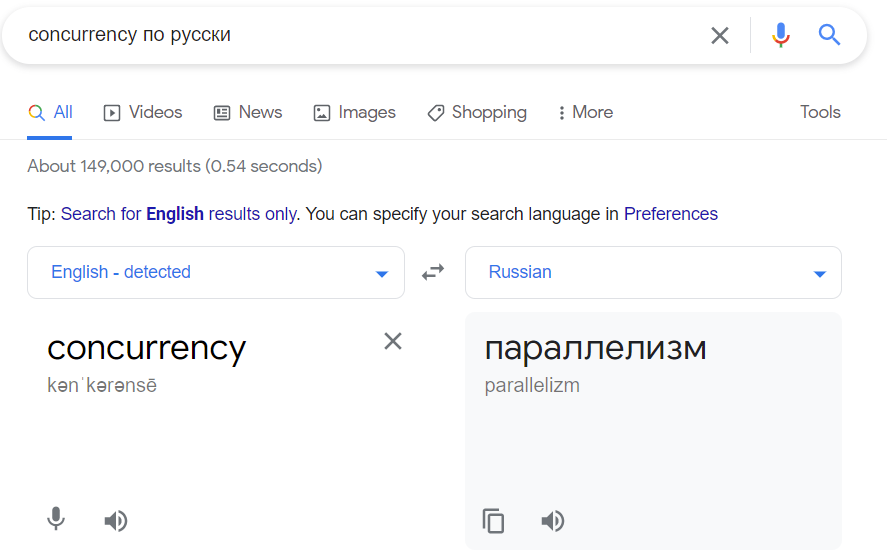The height and width of the screenshot is (560, 887).
Task: Open the 'English - detected' source language dropdown
Action: pos(216,272)
